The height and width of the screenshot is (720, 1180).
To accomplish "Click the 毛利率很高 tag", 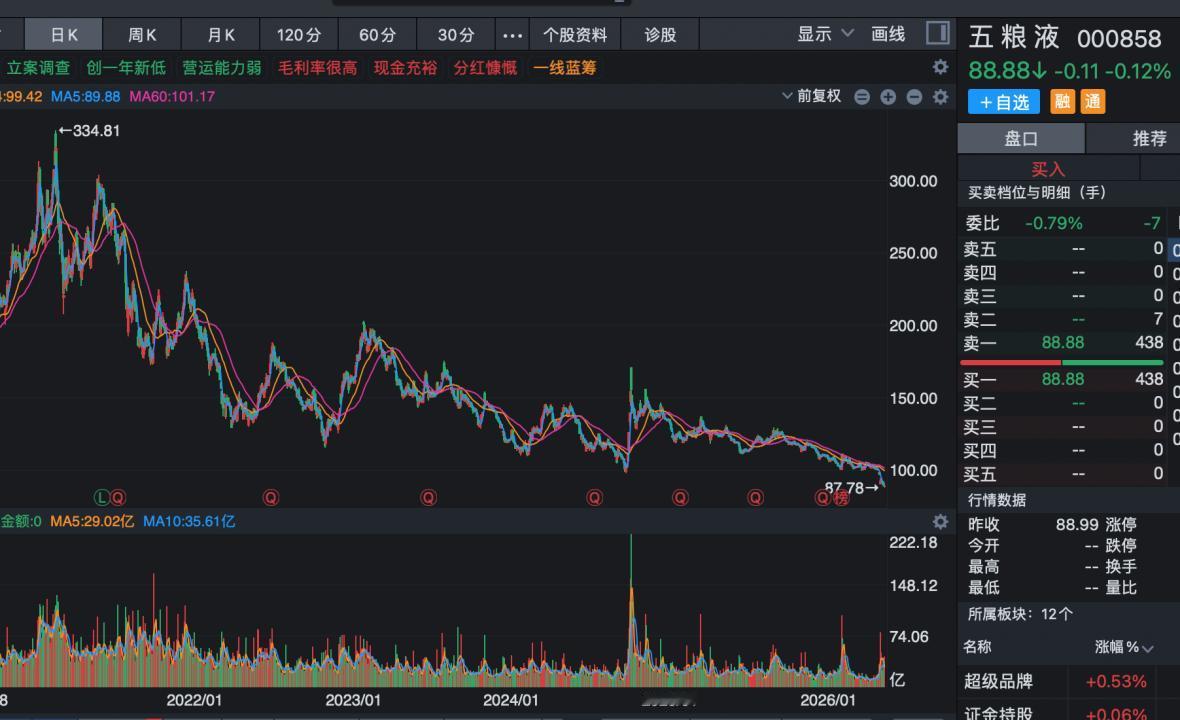I will [318, 68].
